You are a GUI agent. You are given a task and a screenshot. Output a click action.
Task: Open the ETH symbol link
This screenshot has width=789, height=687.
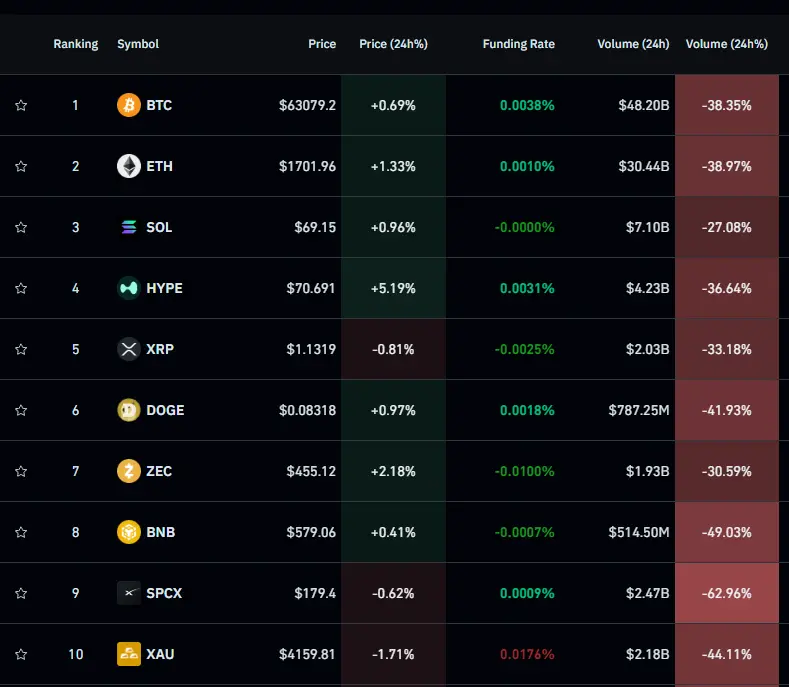[159, 166]
